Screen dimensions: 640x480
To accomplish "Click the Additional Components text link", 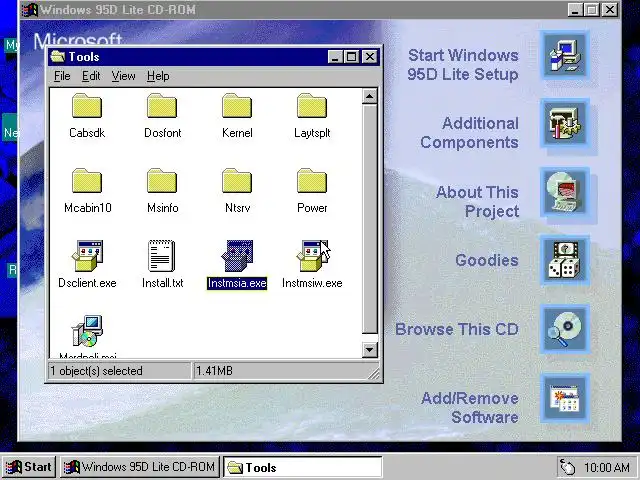I will (x=469, y=133).
